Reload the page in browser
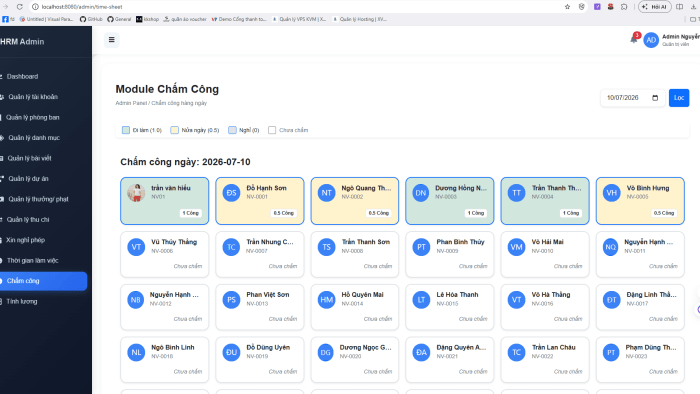The image size is (700, 394). pyautogui.click(x=20, y=7)
